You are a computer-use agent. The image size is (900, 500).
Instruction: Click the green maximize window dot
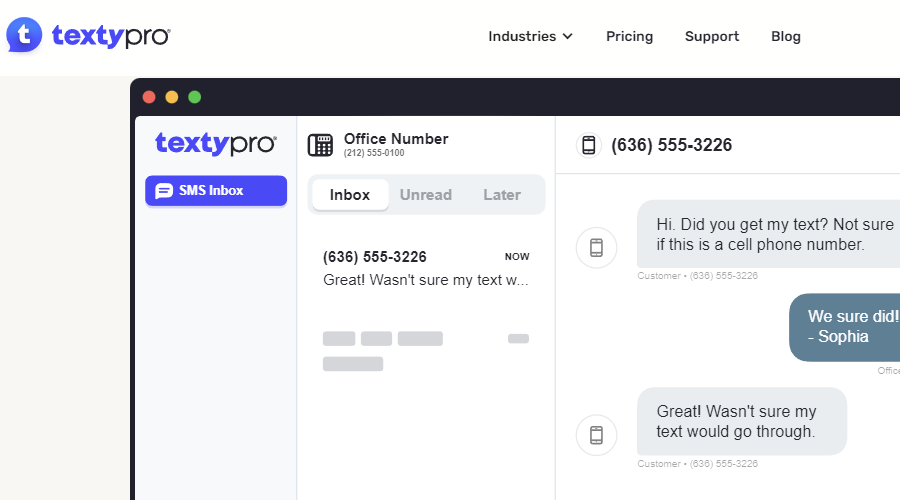click(195, 97)
